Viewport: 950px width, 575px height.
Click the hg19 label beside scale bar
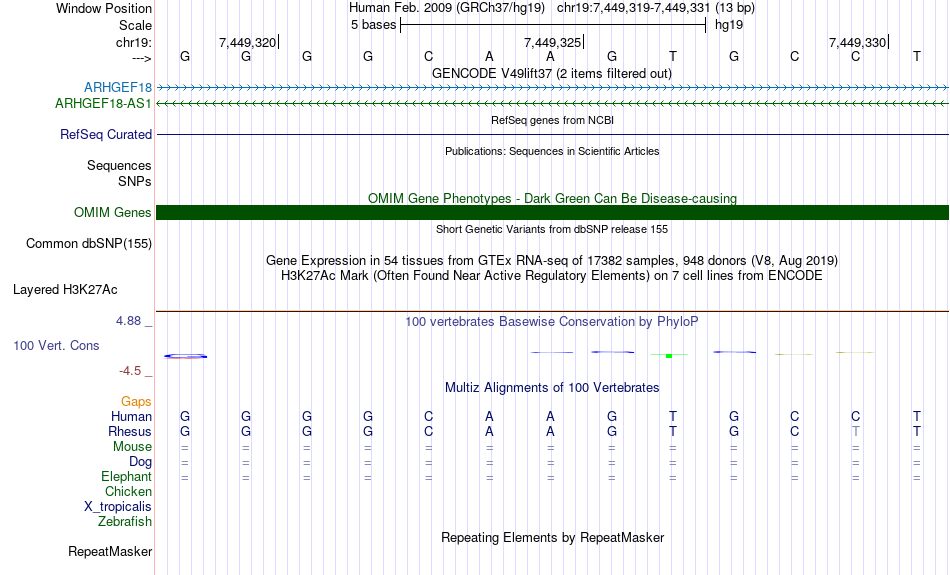click(x=729, y=25)
